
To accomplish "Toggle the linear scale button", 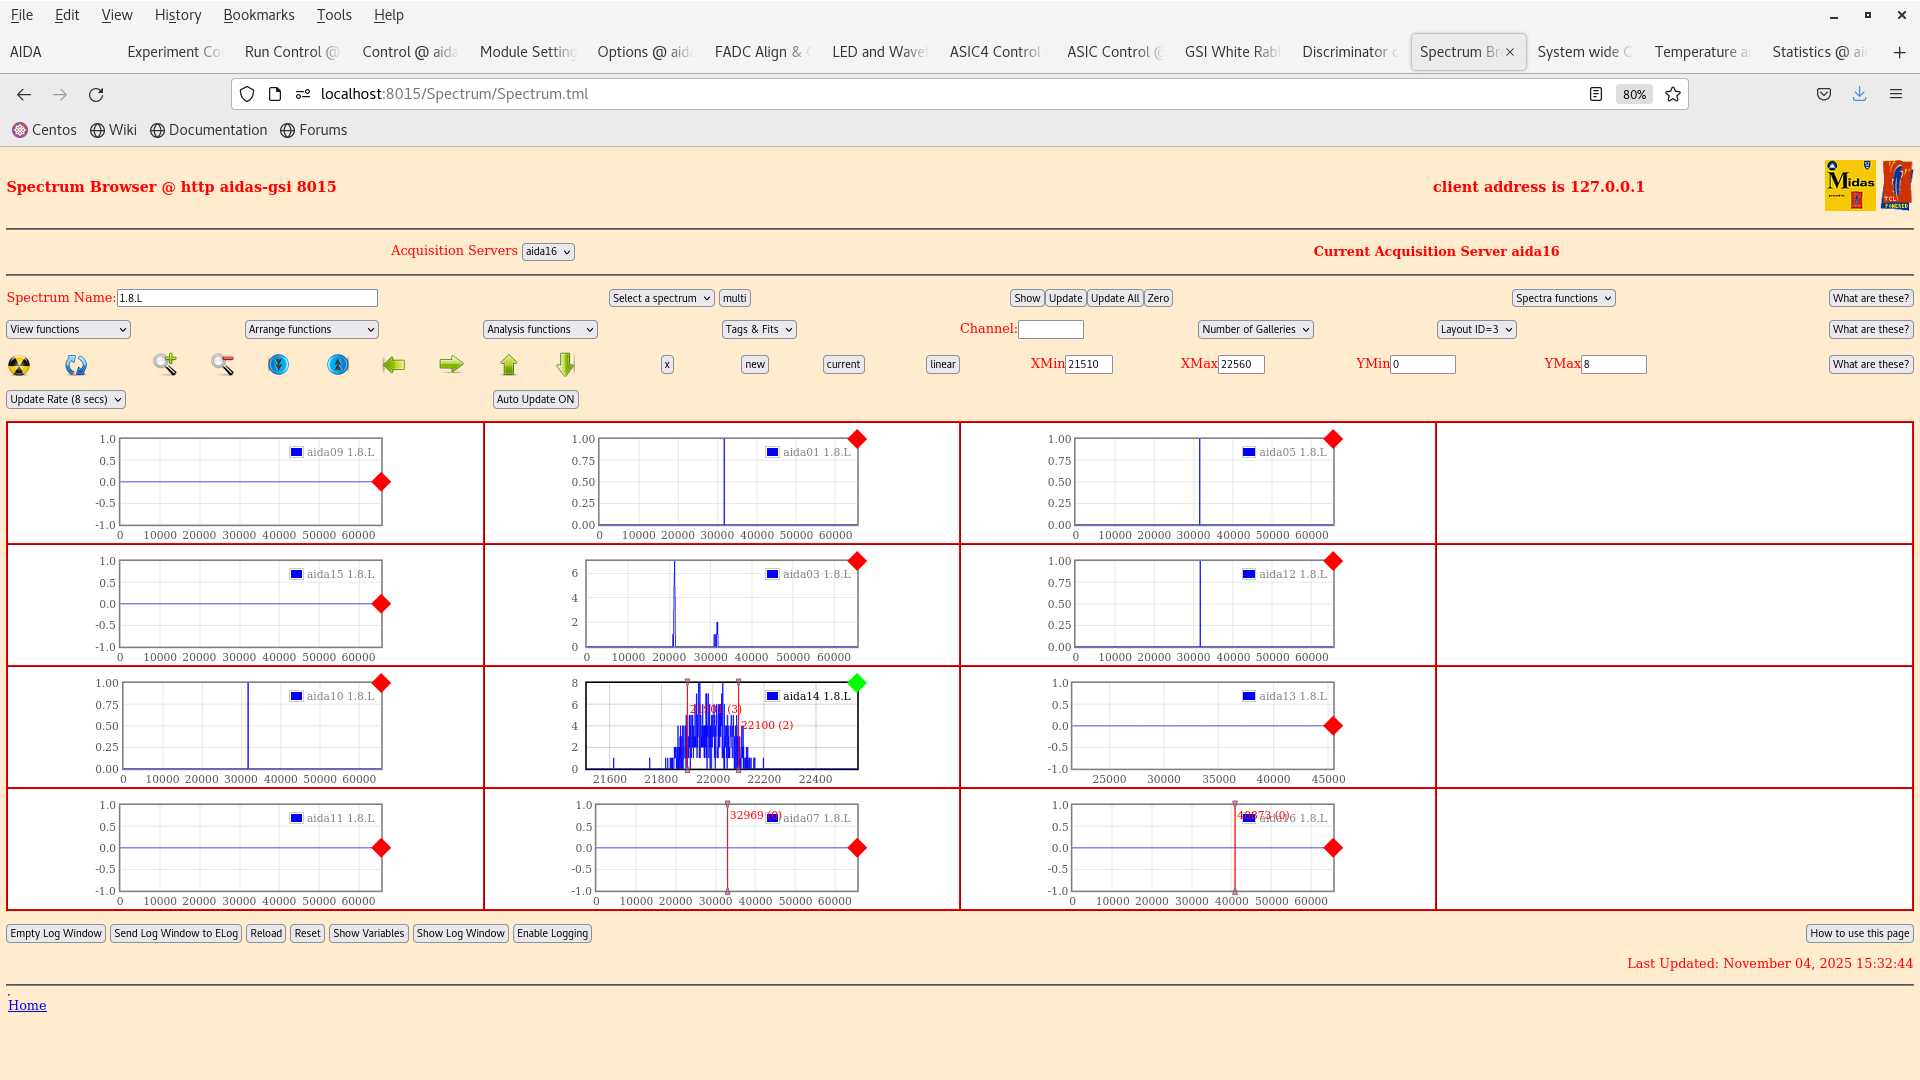I will [x=941, y=364].
